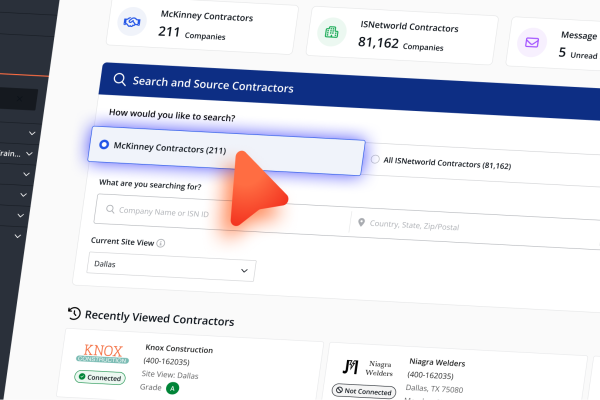Click the Niagra Welders logo

pos(368,367)
